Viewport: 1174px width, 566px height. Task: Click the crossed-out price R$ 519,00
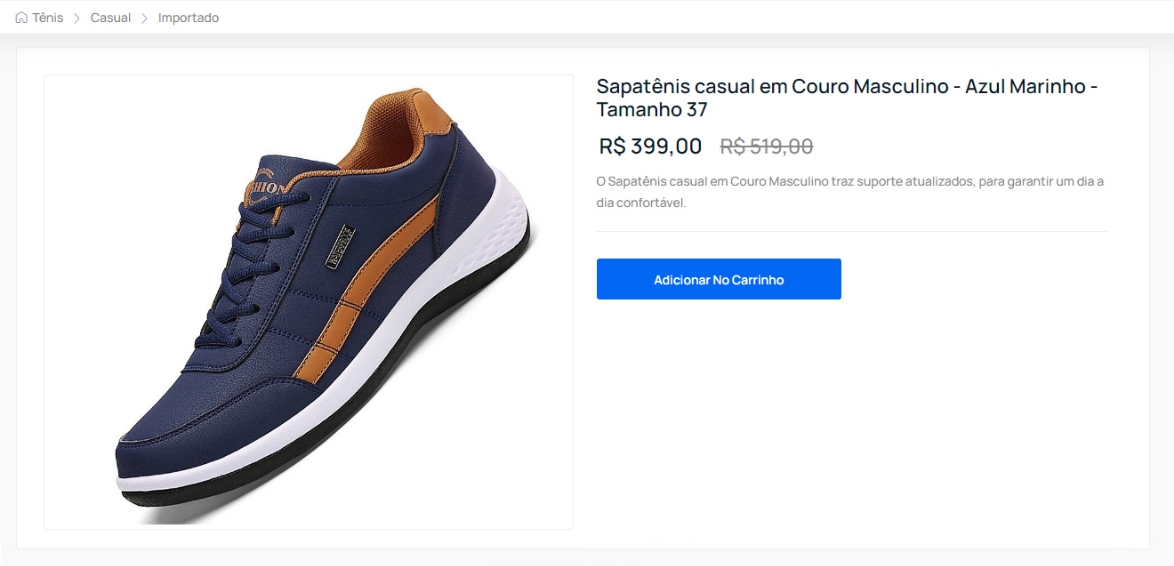pyautogui.click(x=766, y=146)
